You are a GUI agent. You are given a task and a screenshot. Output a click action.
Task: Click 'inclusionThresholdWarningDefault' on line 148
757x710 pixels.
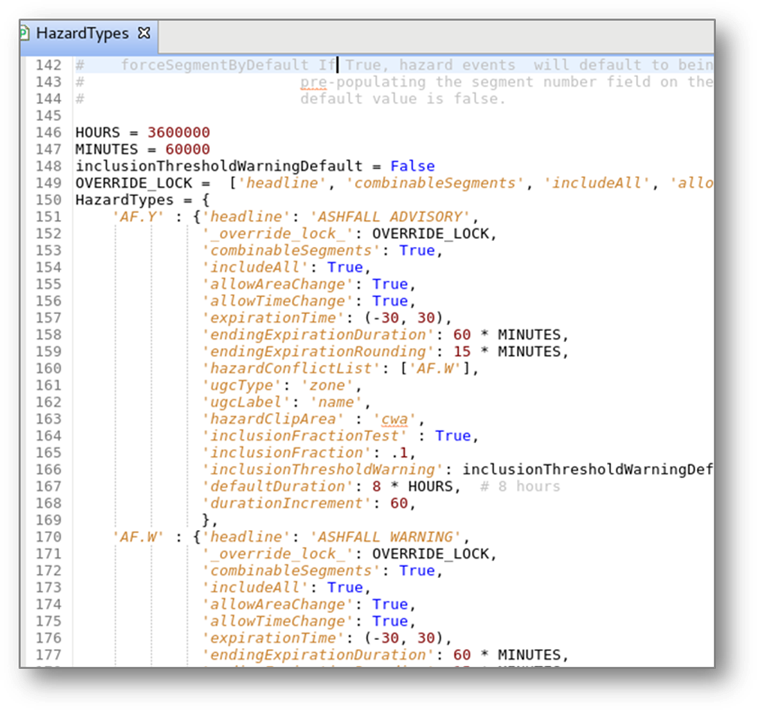(219, 166)
